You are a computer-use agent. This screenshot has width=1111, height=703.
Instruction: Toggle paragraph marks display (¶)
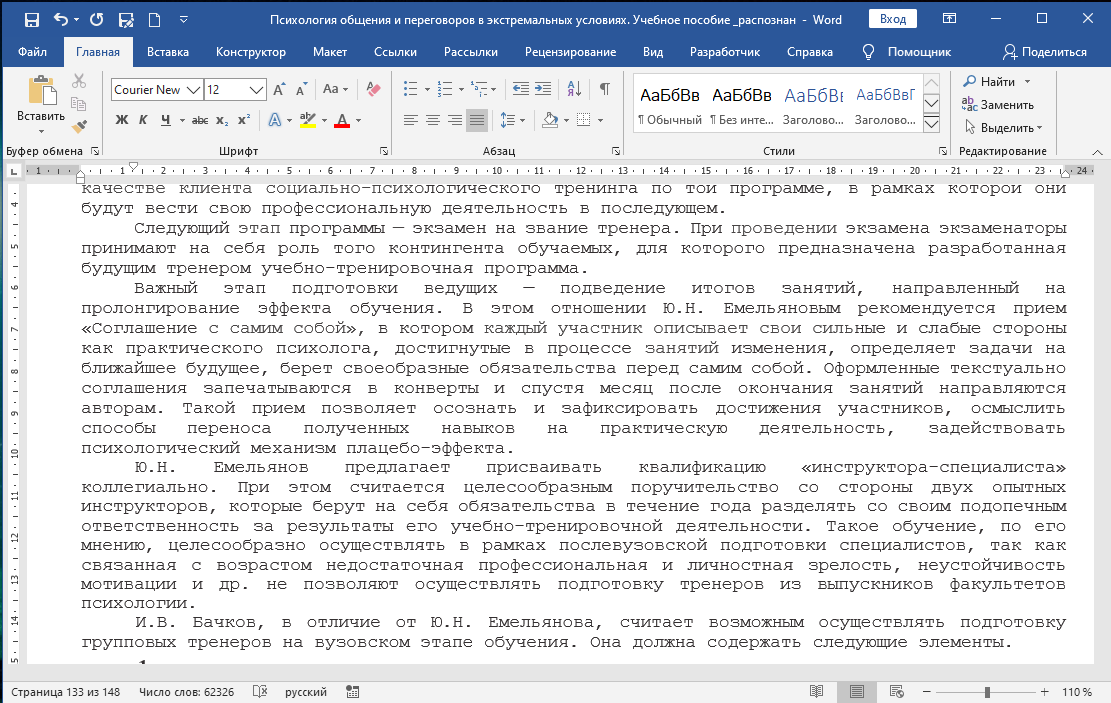(x=604, y=90)
